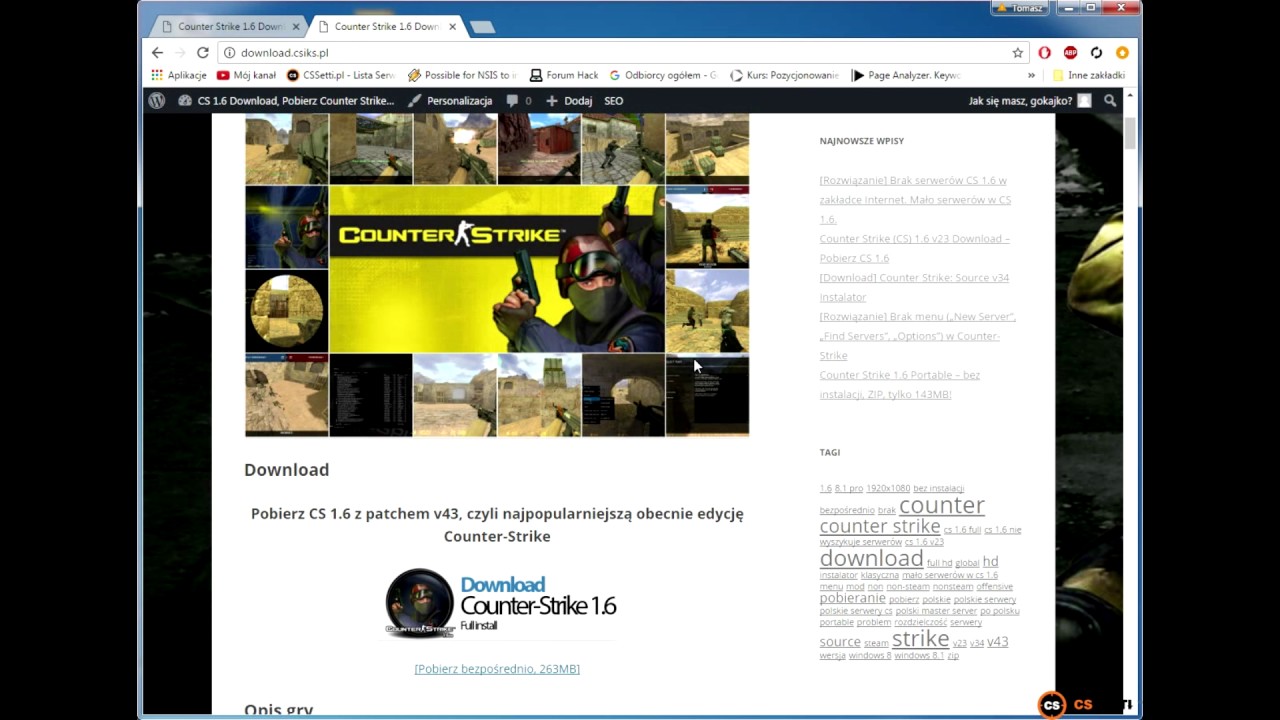
Task: Open the CSSetti.pl bookmark
Action: click(x=341, y=75)
